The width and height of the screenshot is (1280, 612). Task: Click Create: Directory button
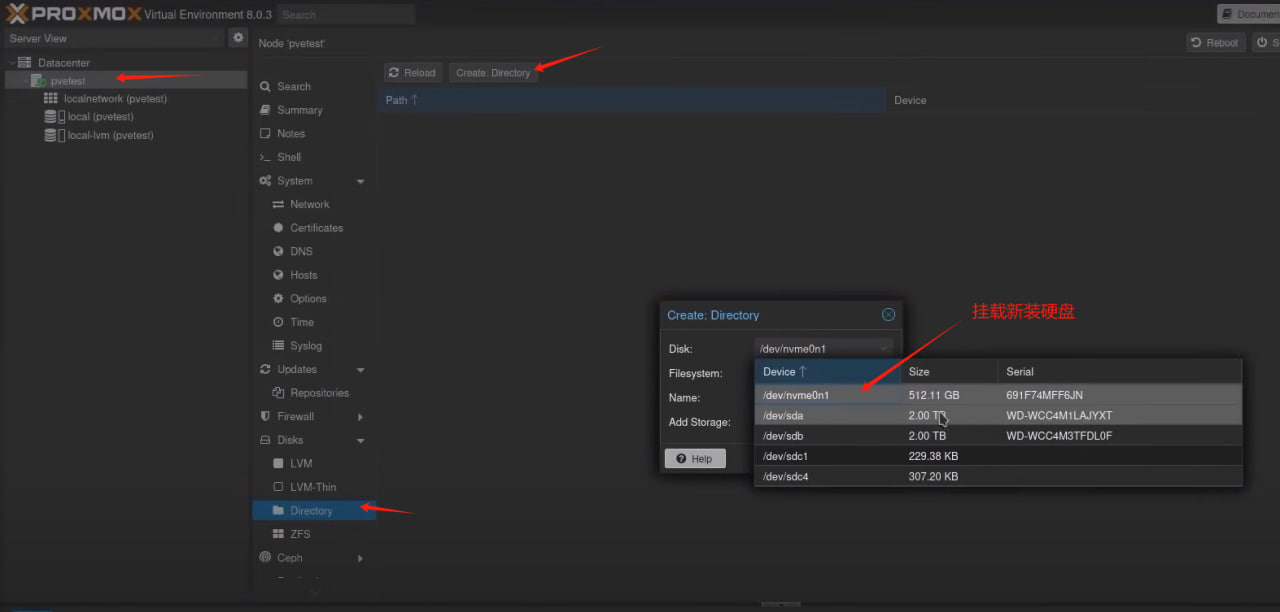[x=493, y=73]
